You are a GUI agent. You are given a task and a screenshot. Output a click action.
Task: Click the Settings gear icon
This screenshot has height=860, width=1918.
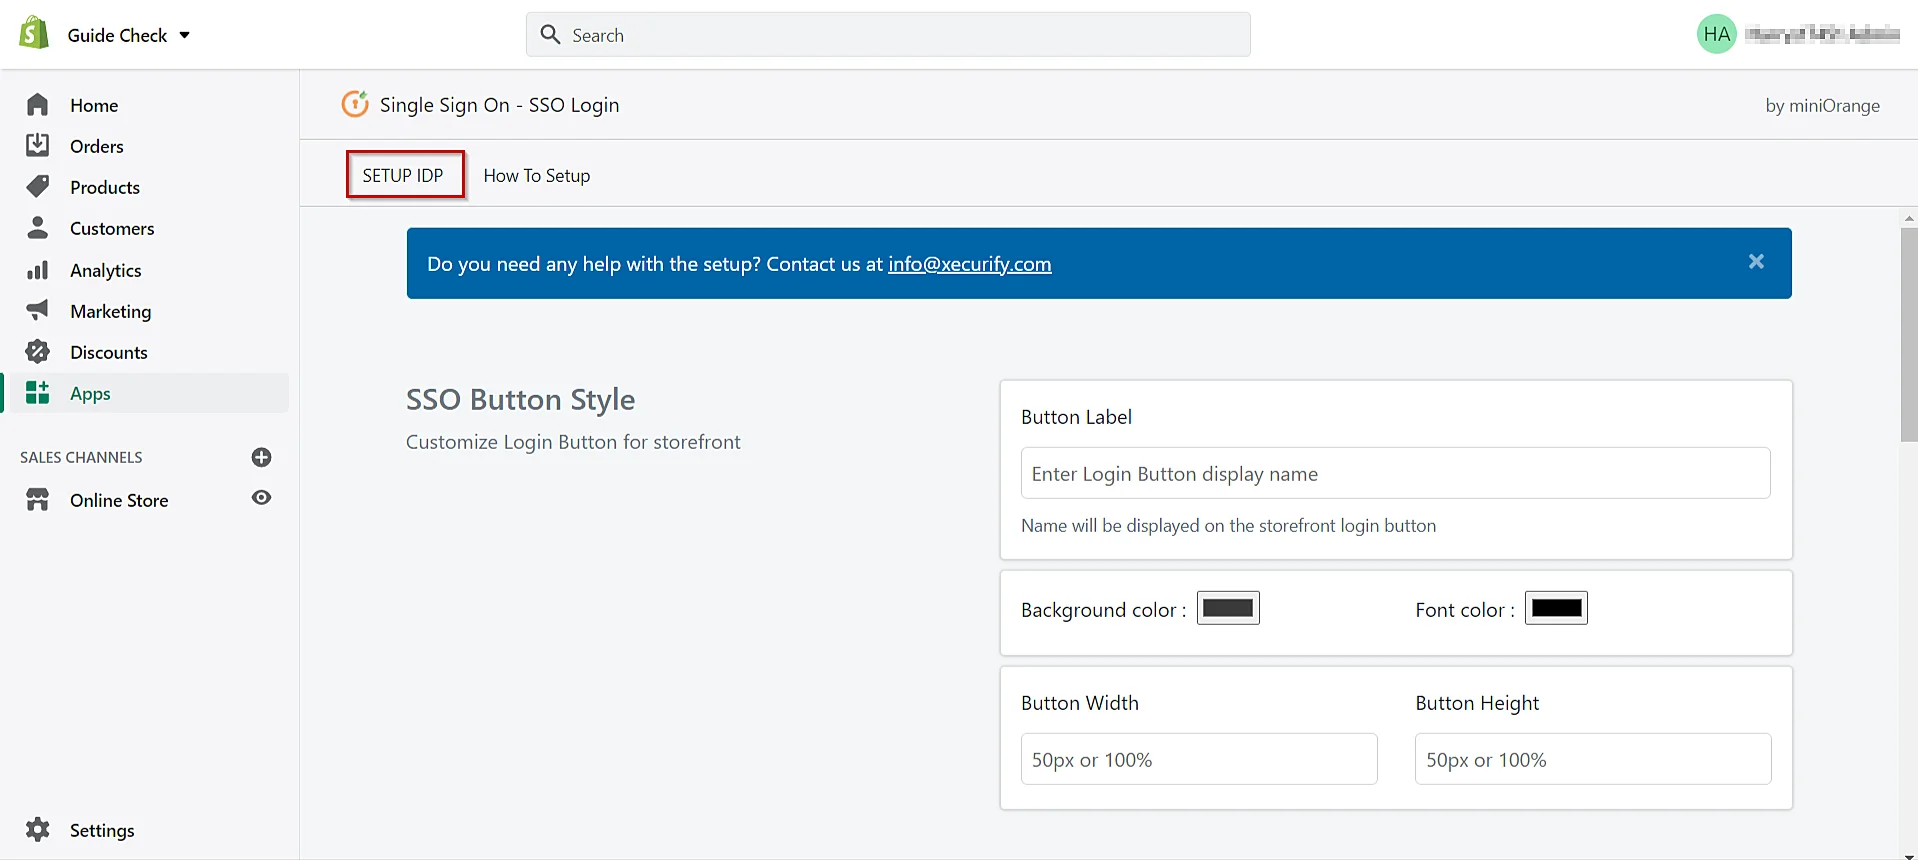(x=38, y=829)
